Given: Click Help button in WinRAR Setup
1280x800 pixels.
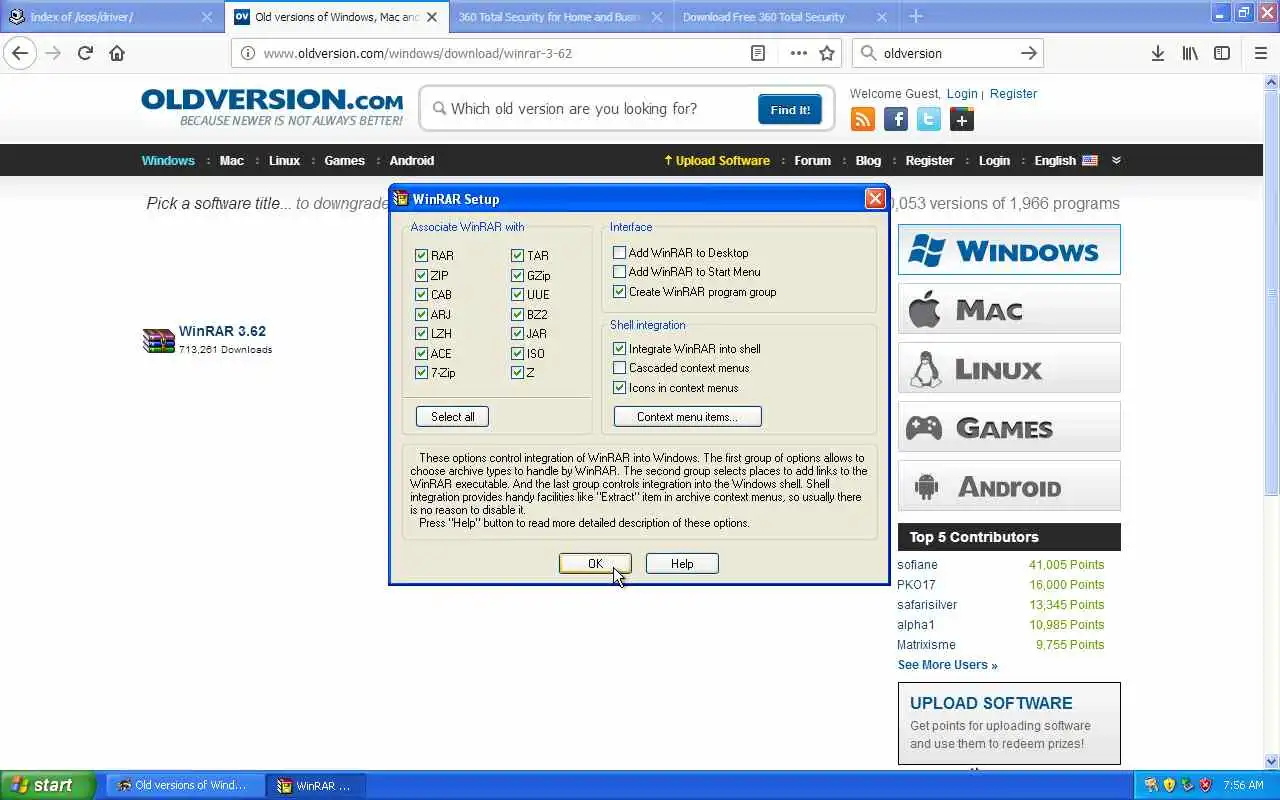Looking at the screenshot, I should pos(682,564).
